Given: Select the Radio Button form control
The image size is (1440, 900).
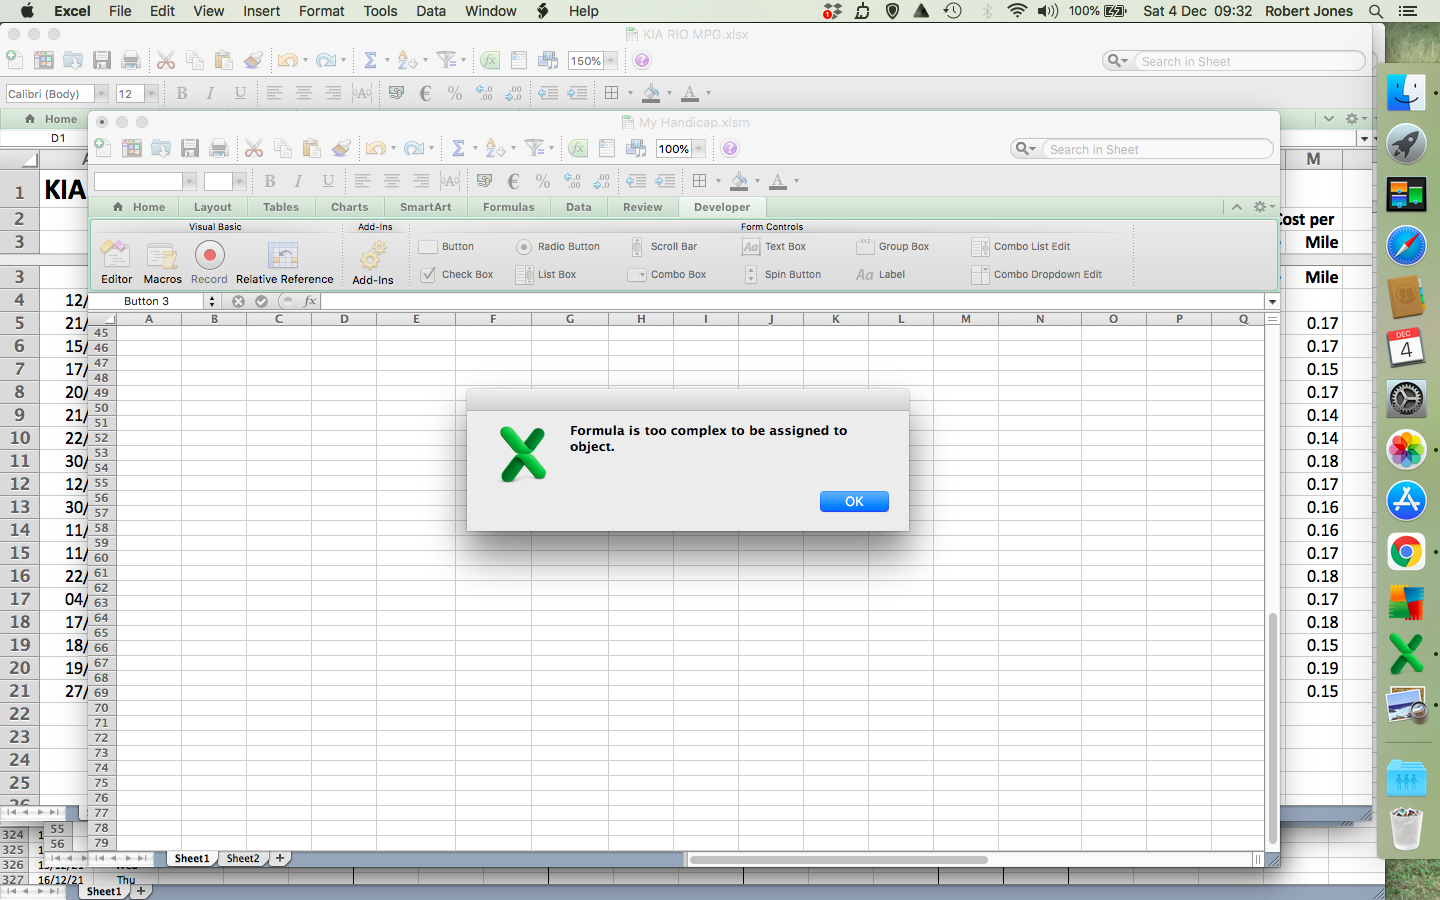Looking at the screenshot, I should [x=558, y=247].
